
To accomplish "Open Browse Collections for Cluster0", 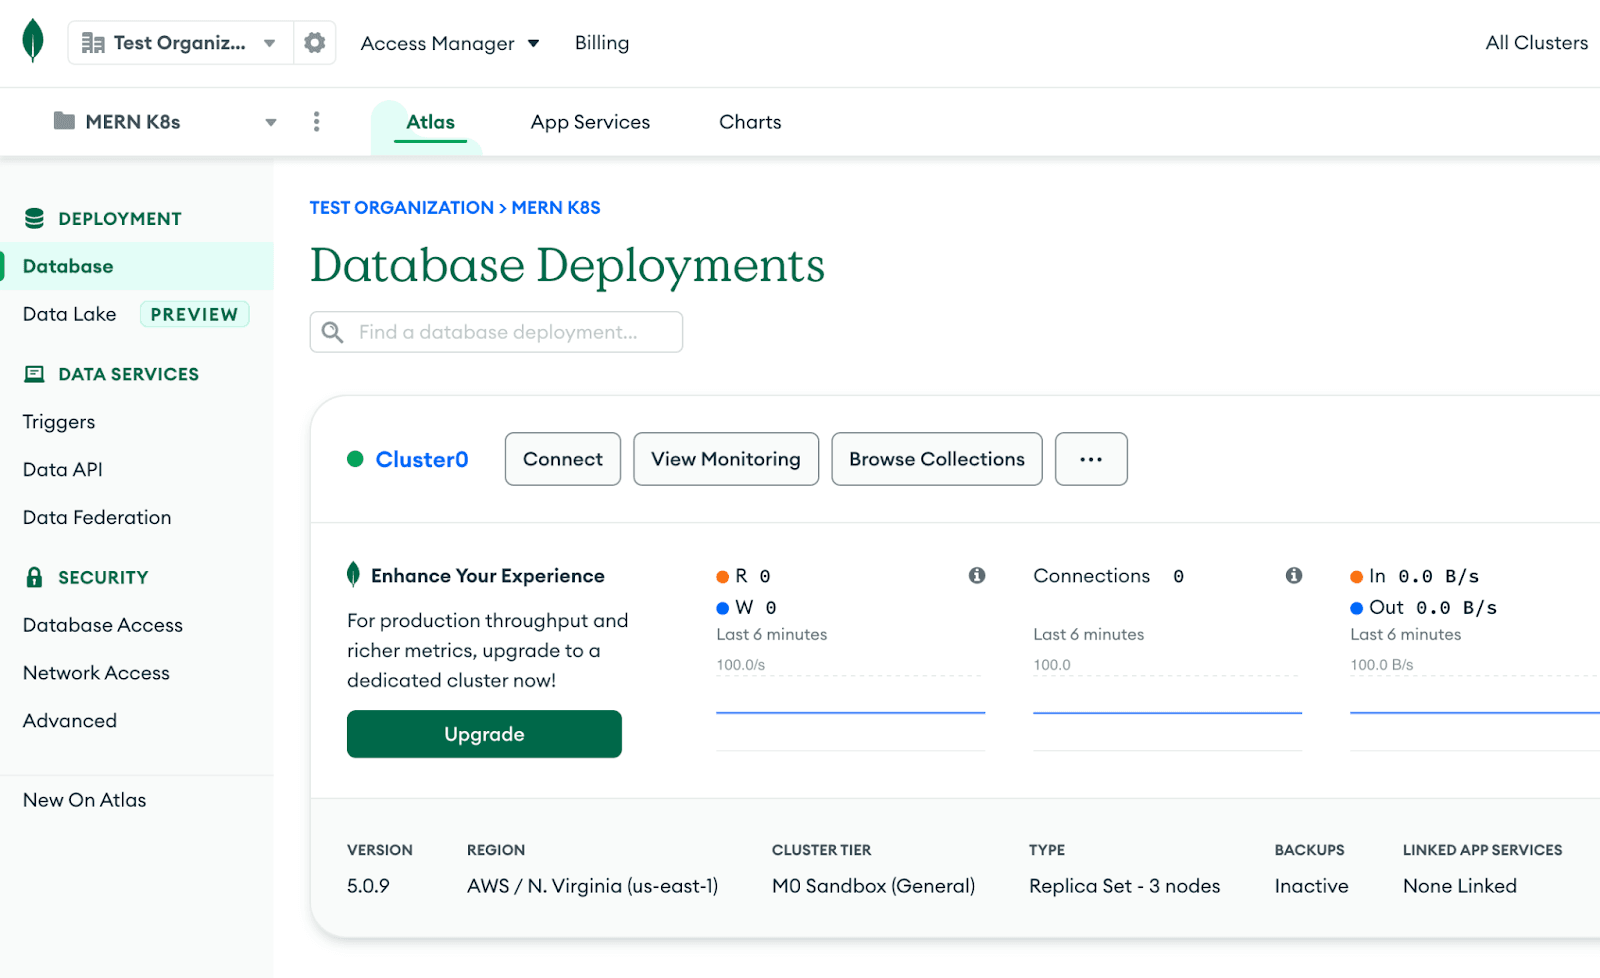I will [x=936, y=459].
